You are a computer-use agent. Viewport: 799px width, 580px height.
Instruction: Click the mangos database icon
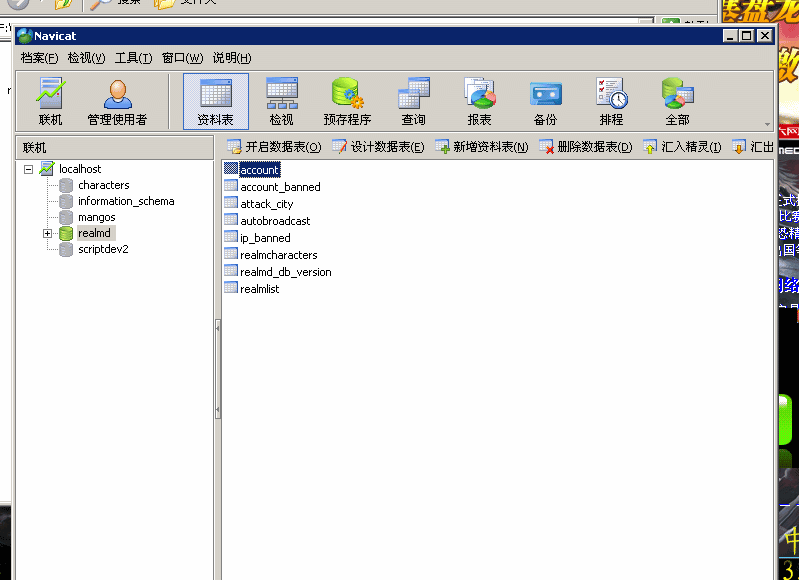pos(66,217)
